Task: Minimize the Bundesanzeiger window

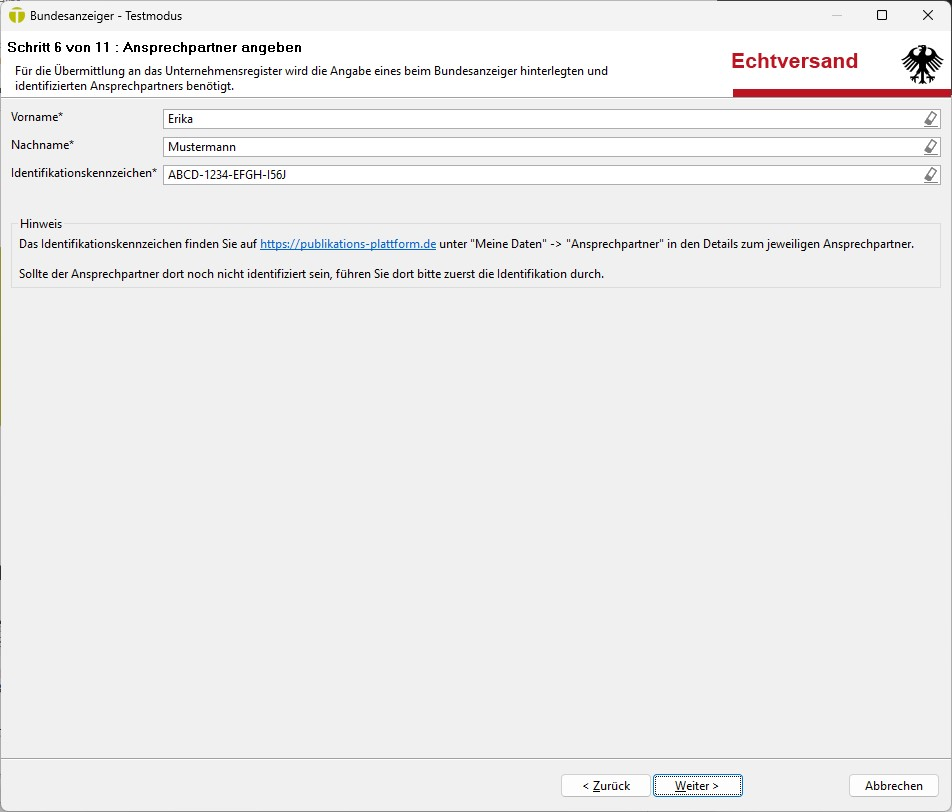Action: point(836,16)
